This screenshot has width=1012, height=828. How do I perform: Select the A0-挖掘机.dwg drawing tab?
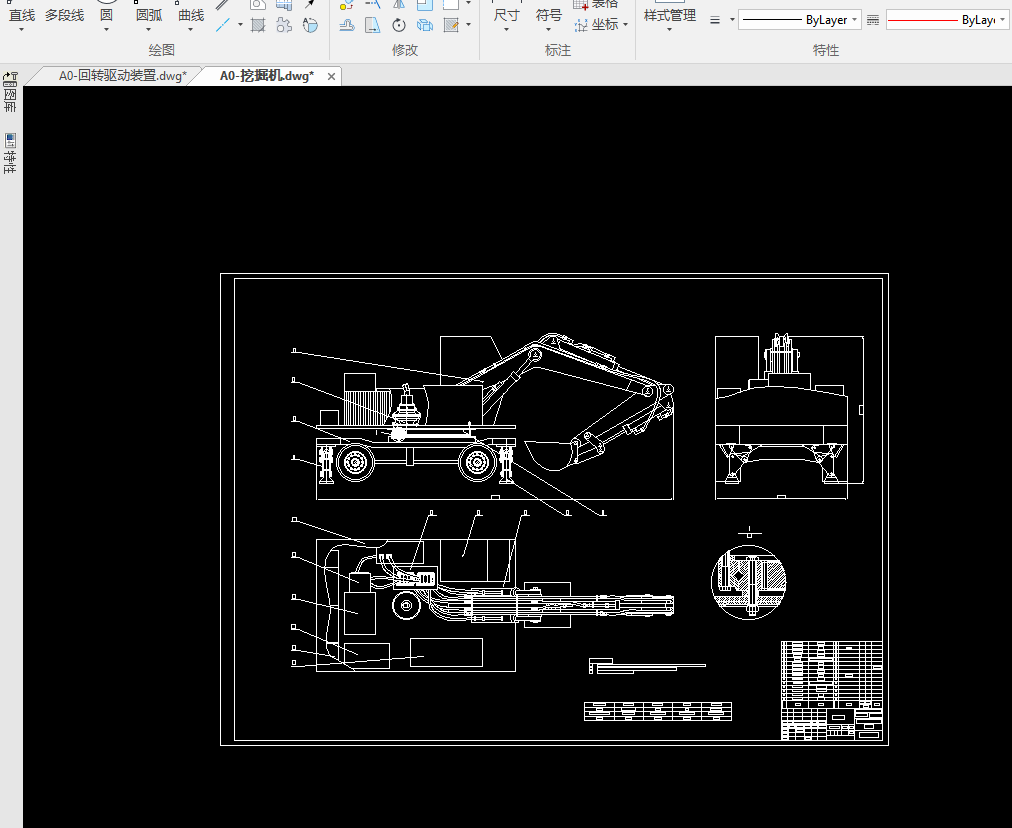pos(266,76)
